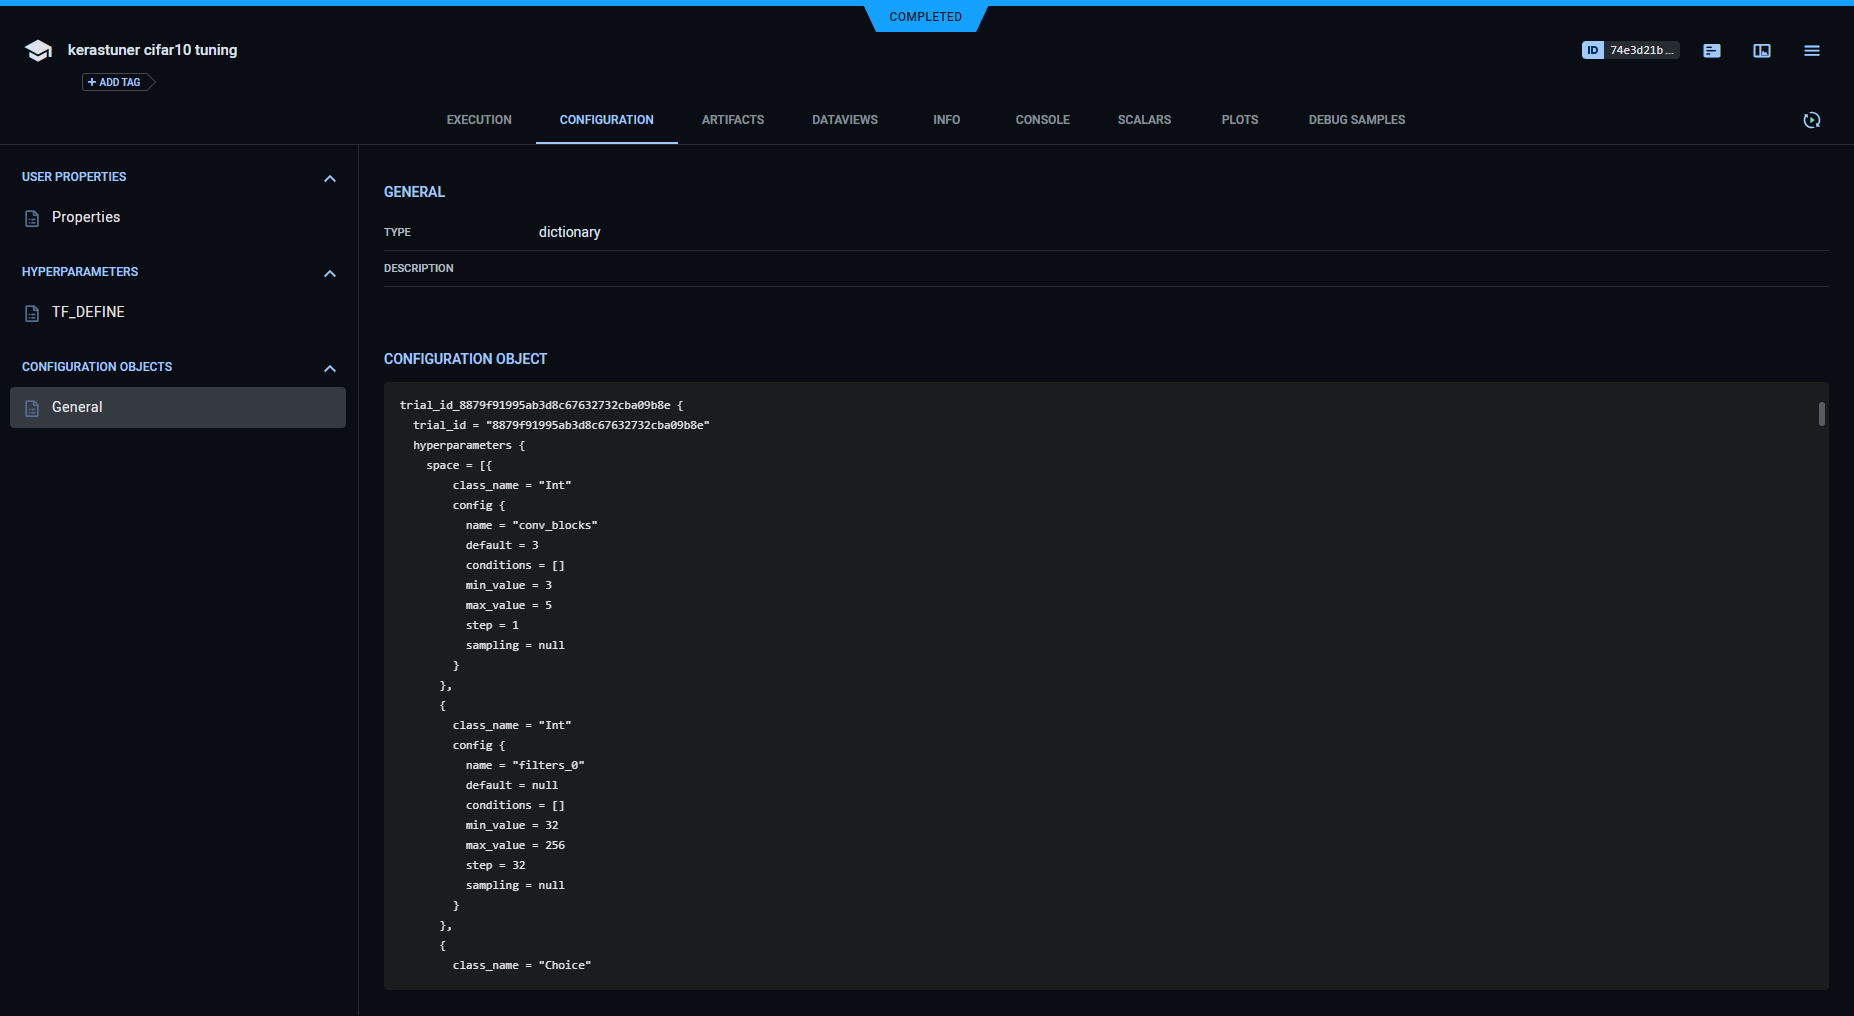Open the CONSOLE tab
Screen dimensions: 1854x1016
tap(1042, 119)
